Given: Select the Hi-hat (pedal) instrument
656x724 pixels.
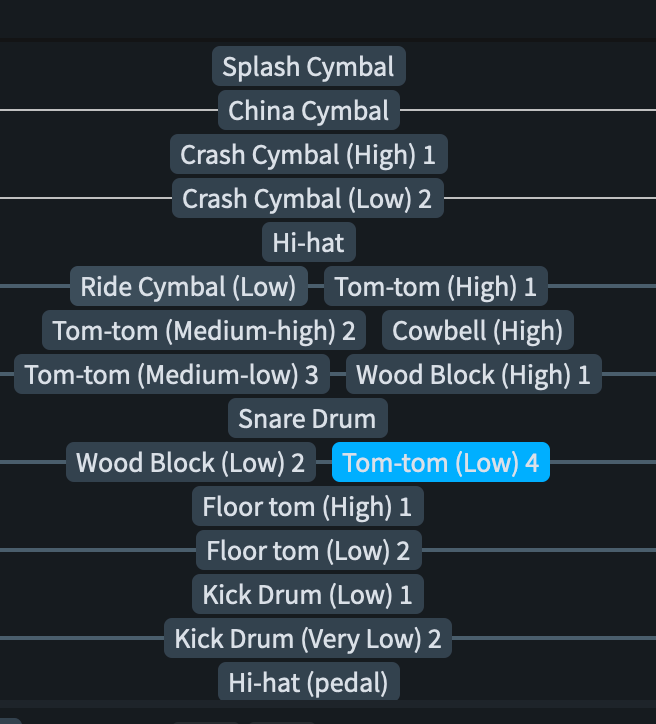Looking at the screenshot, I should [308, 683].
